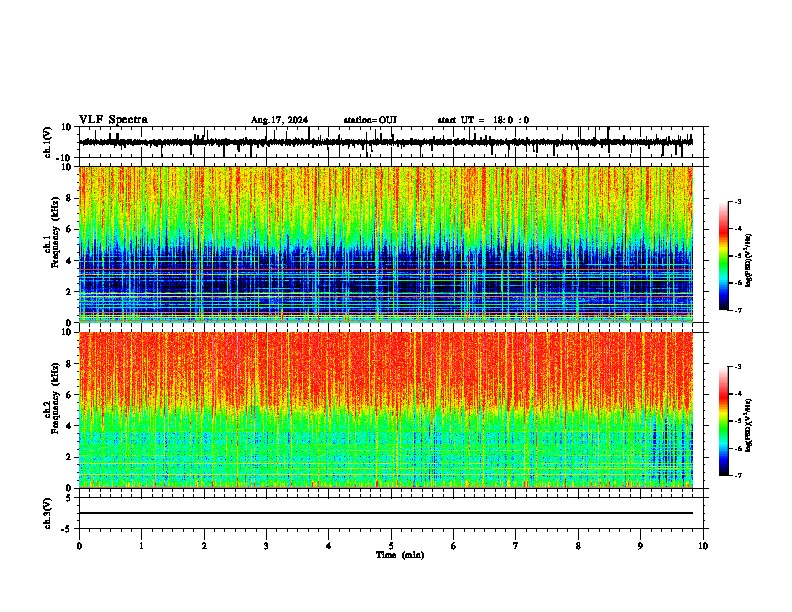Click the "6" kHz tick of ch.1 spectrogram

coord(70,229)
